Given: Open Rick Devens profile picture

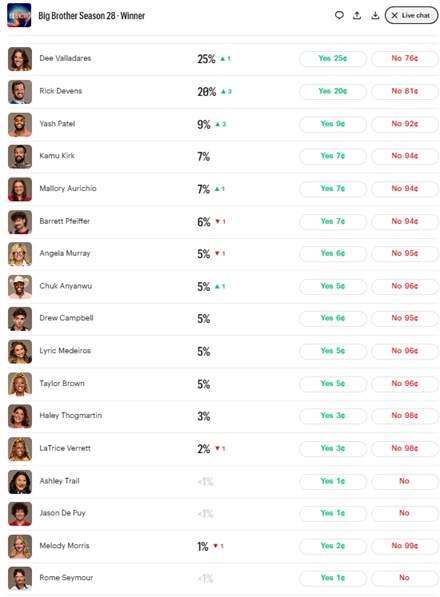Looking at the screenshot, I should pos(20,92).
